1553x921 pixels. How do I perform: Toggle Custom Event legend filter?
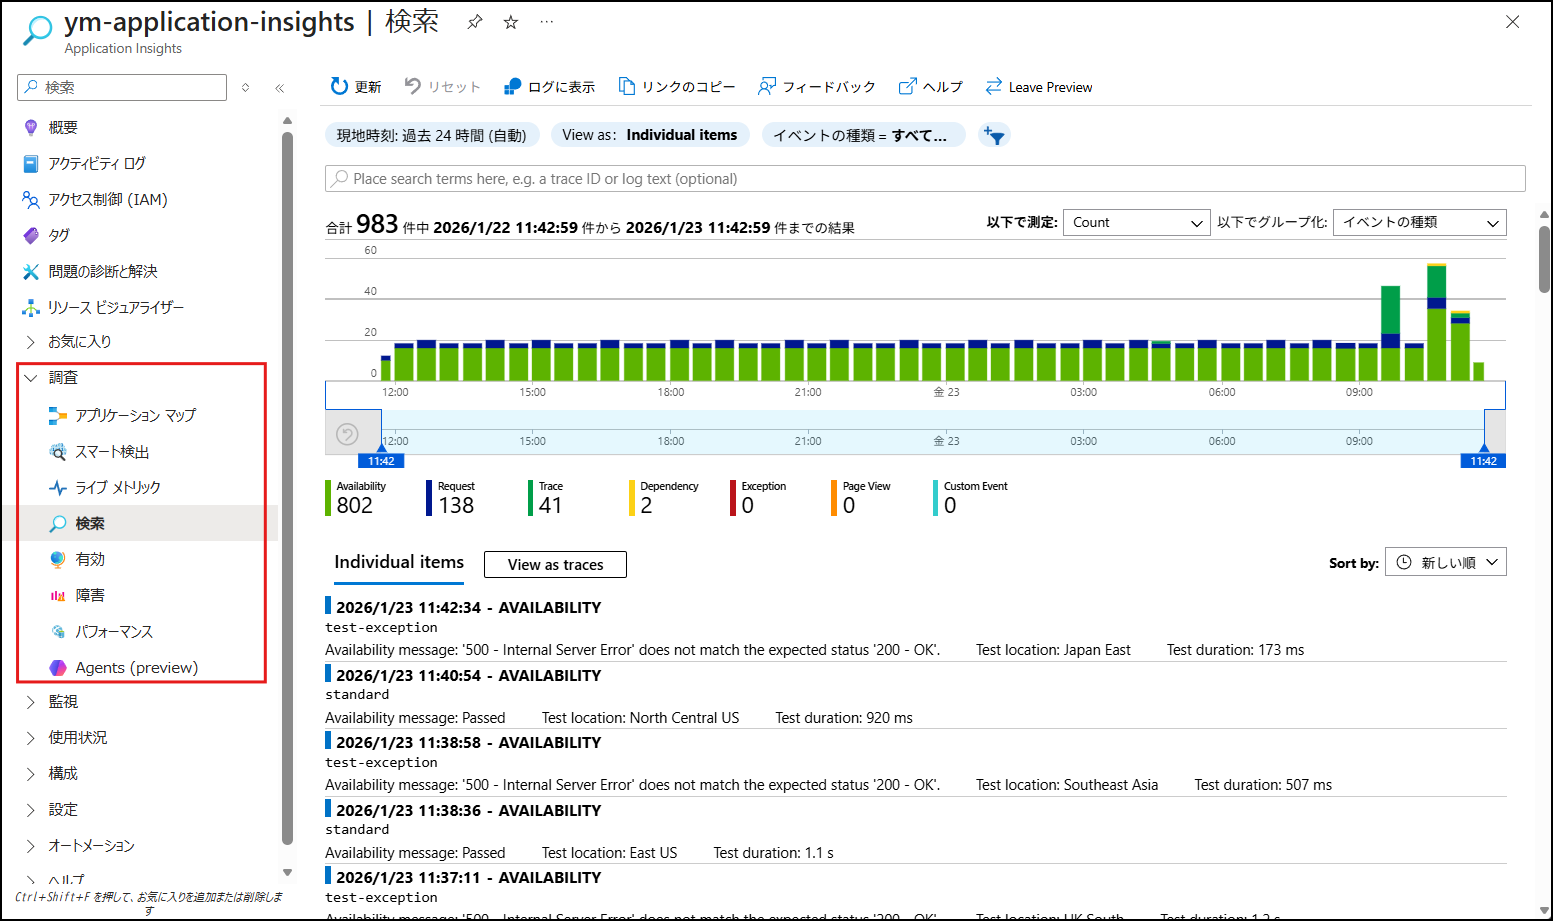coord(971,498)
